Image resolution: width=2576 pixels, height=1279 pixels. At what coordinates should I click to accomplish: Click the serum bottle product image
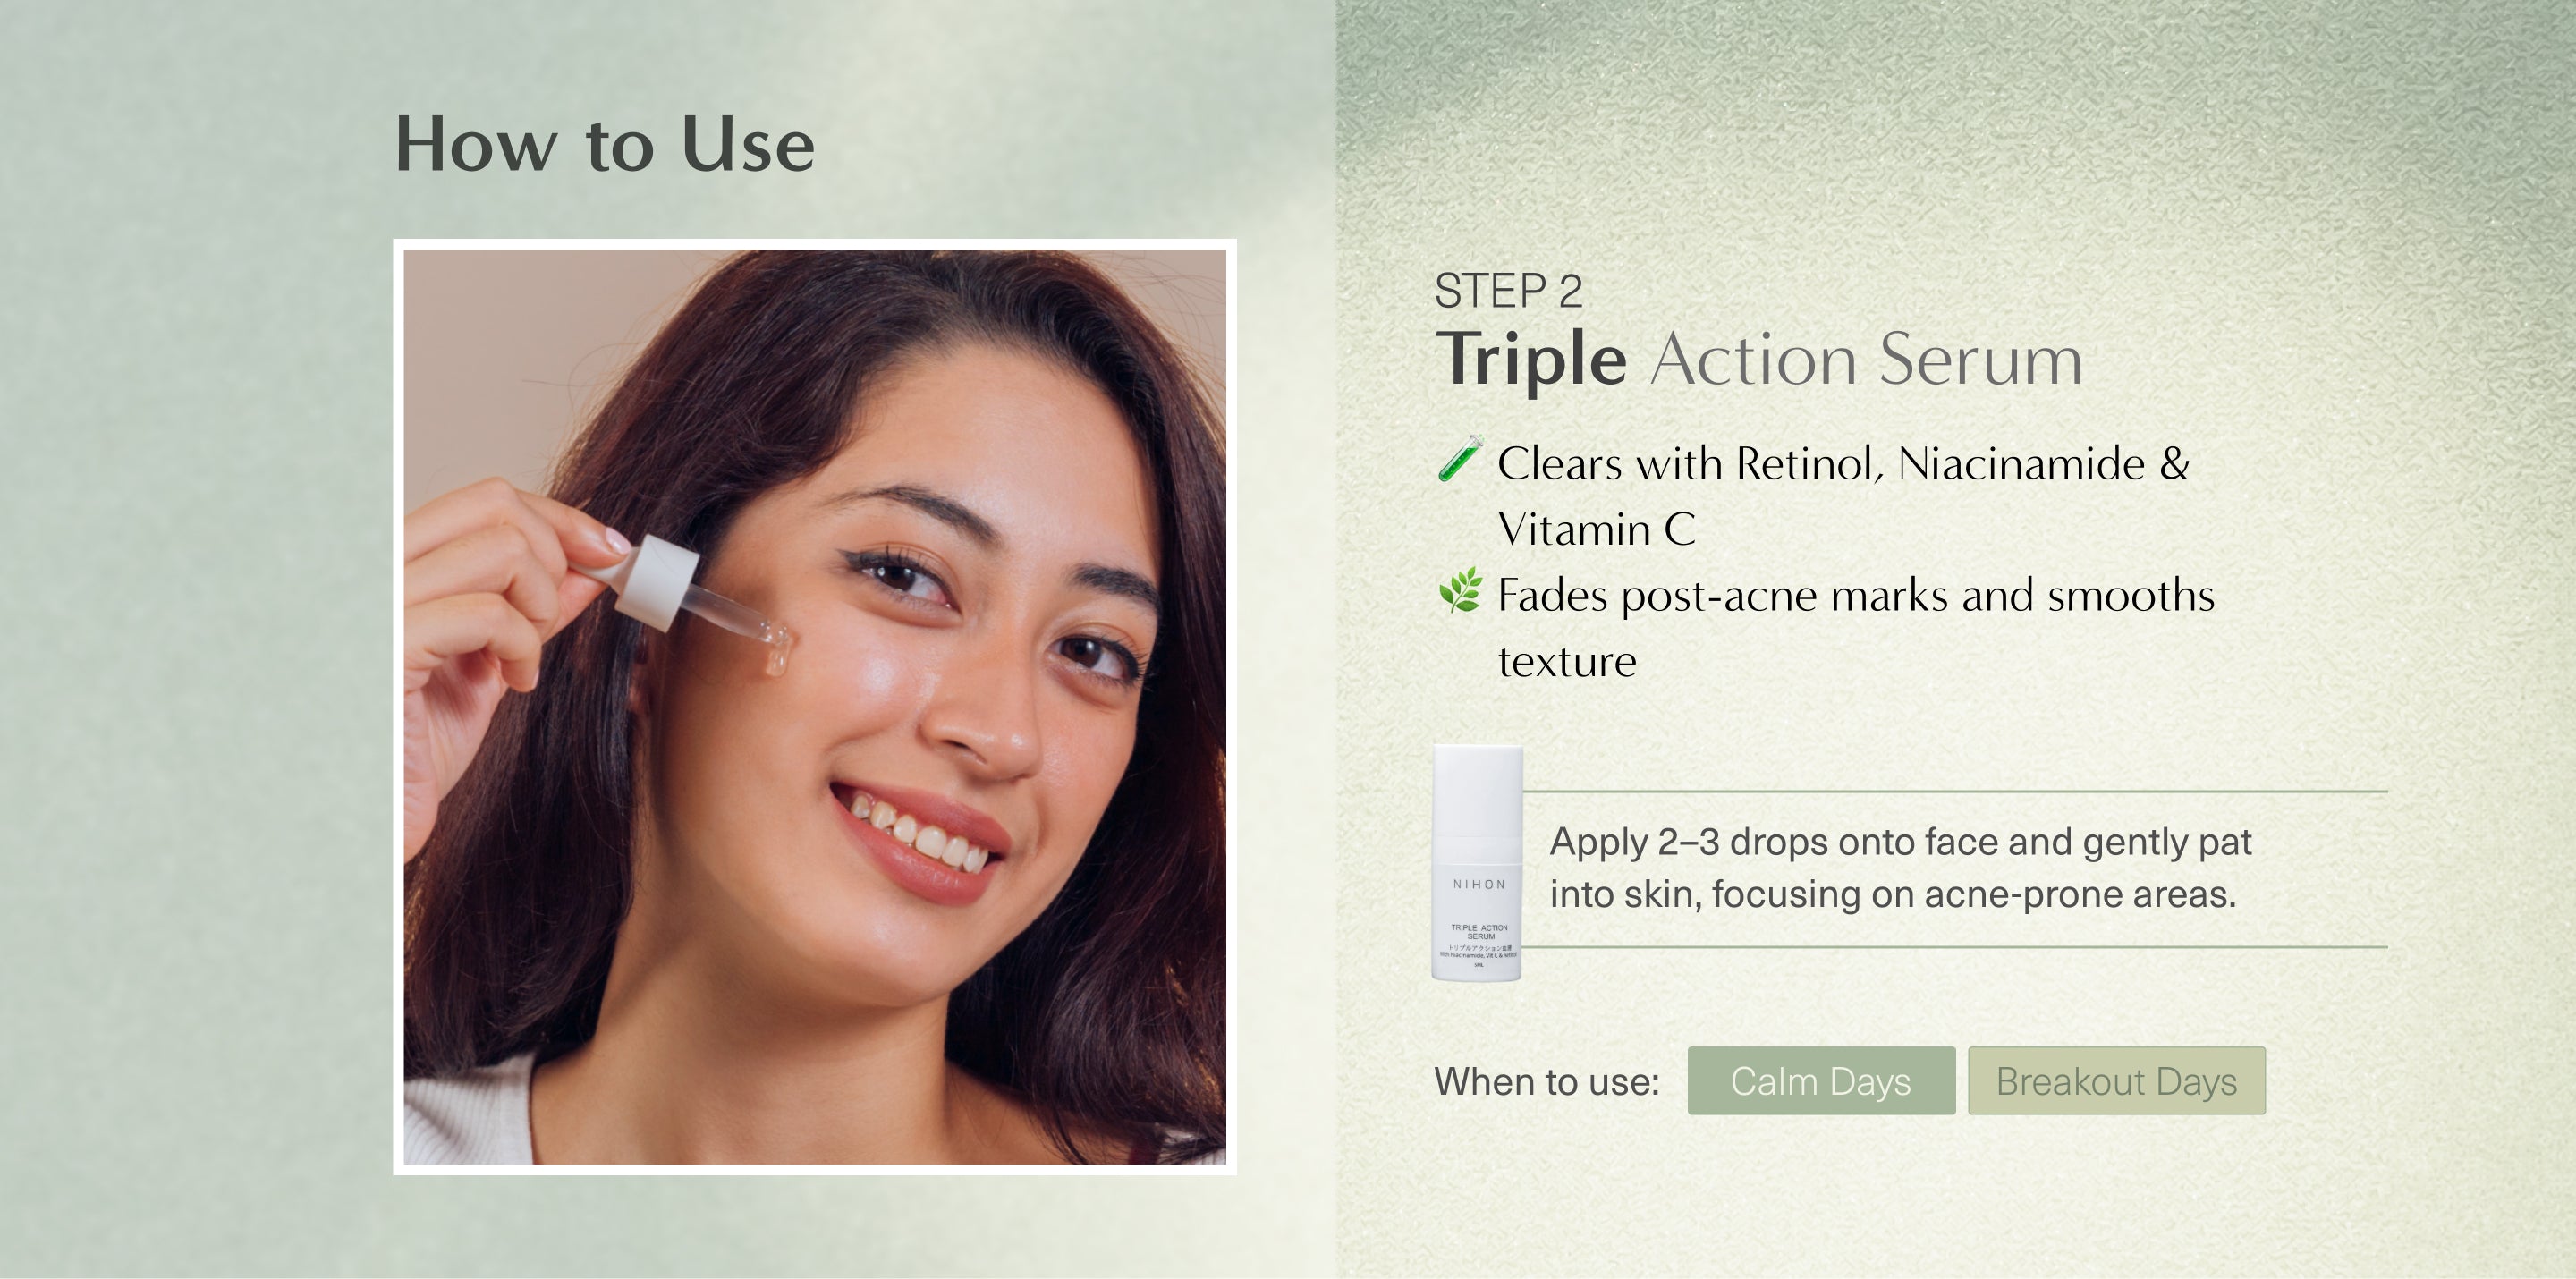1478,863
